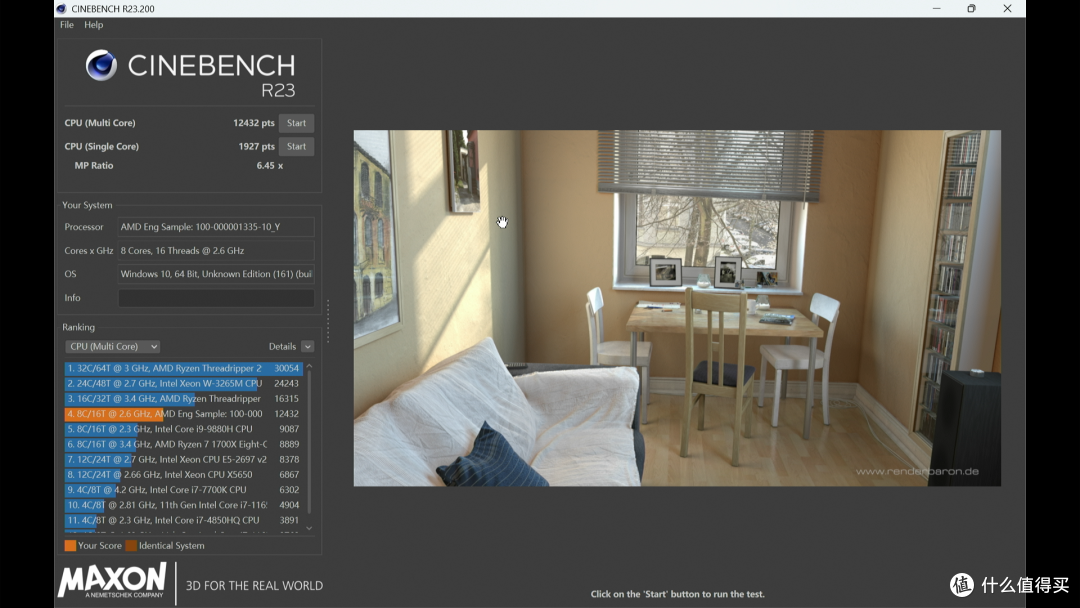
Task: Start the CPU Multi Core test
Action: [x=296, y=123]
